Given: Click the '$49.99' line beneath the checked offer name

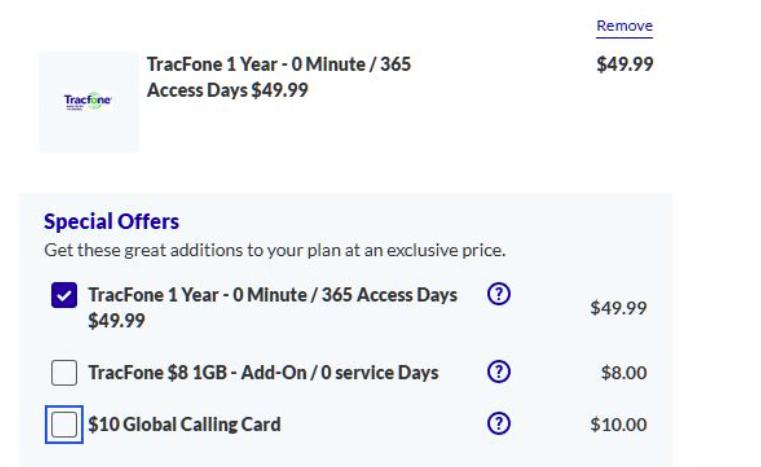Looking at the screenshot, I should click(116, 321).
